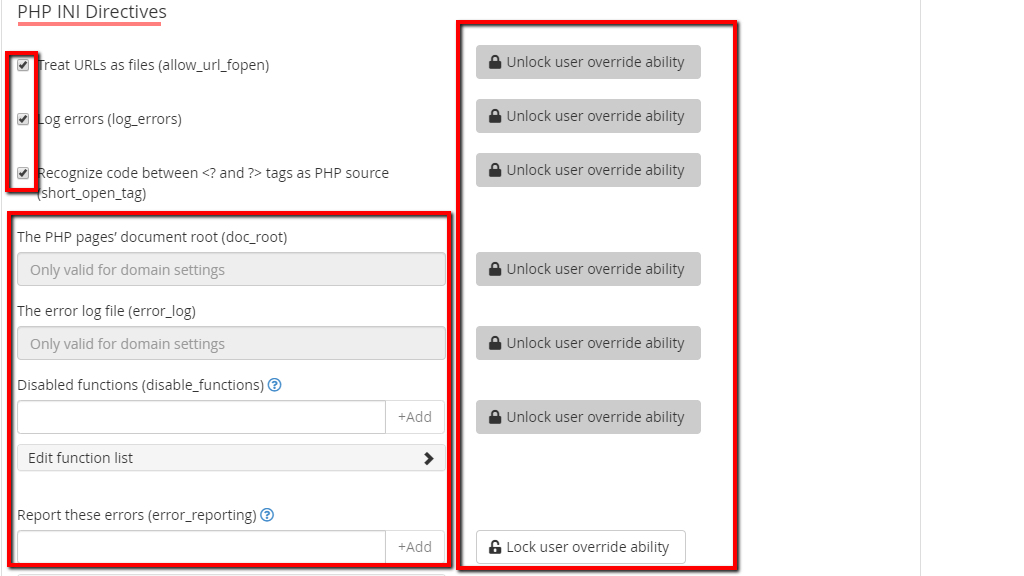Lock user override ability for error_reporting
Image resolution: width=1024 pixels, height=576 pixels.
coord(580,547)
